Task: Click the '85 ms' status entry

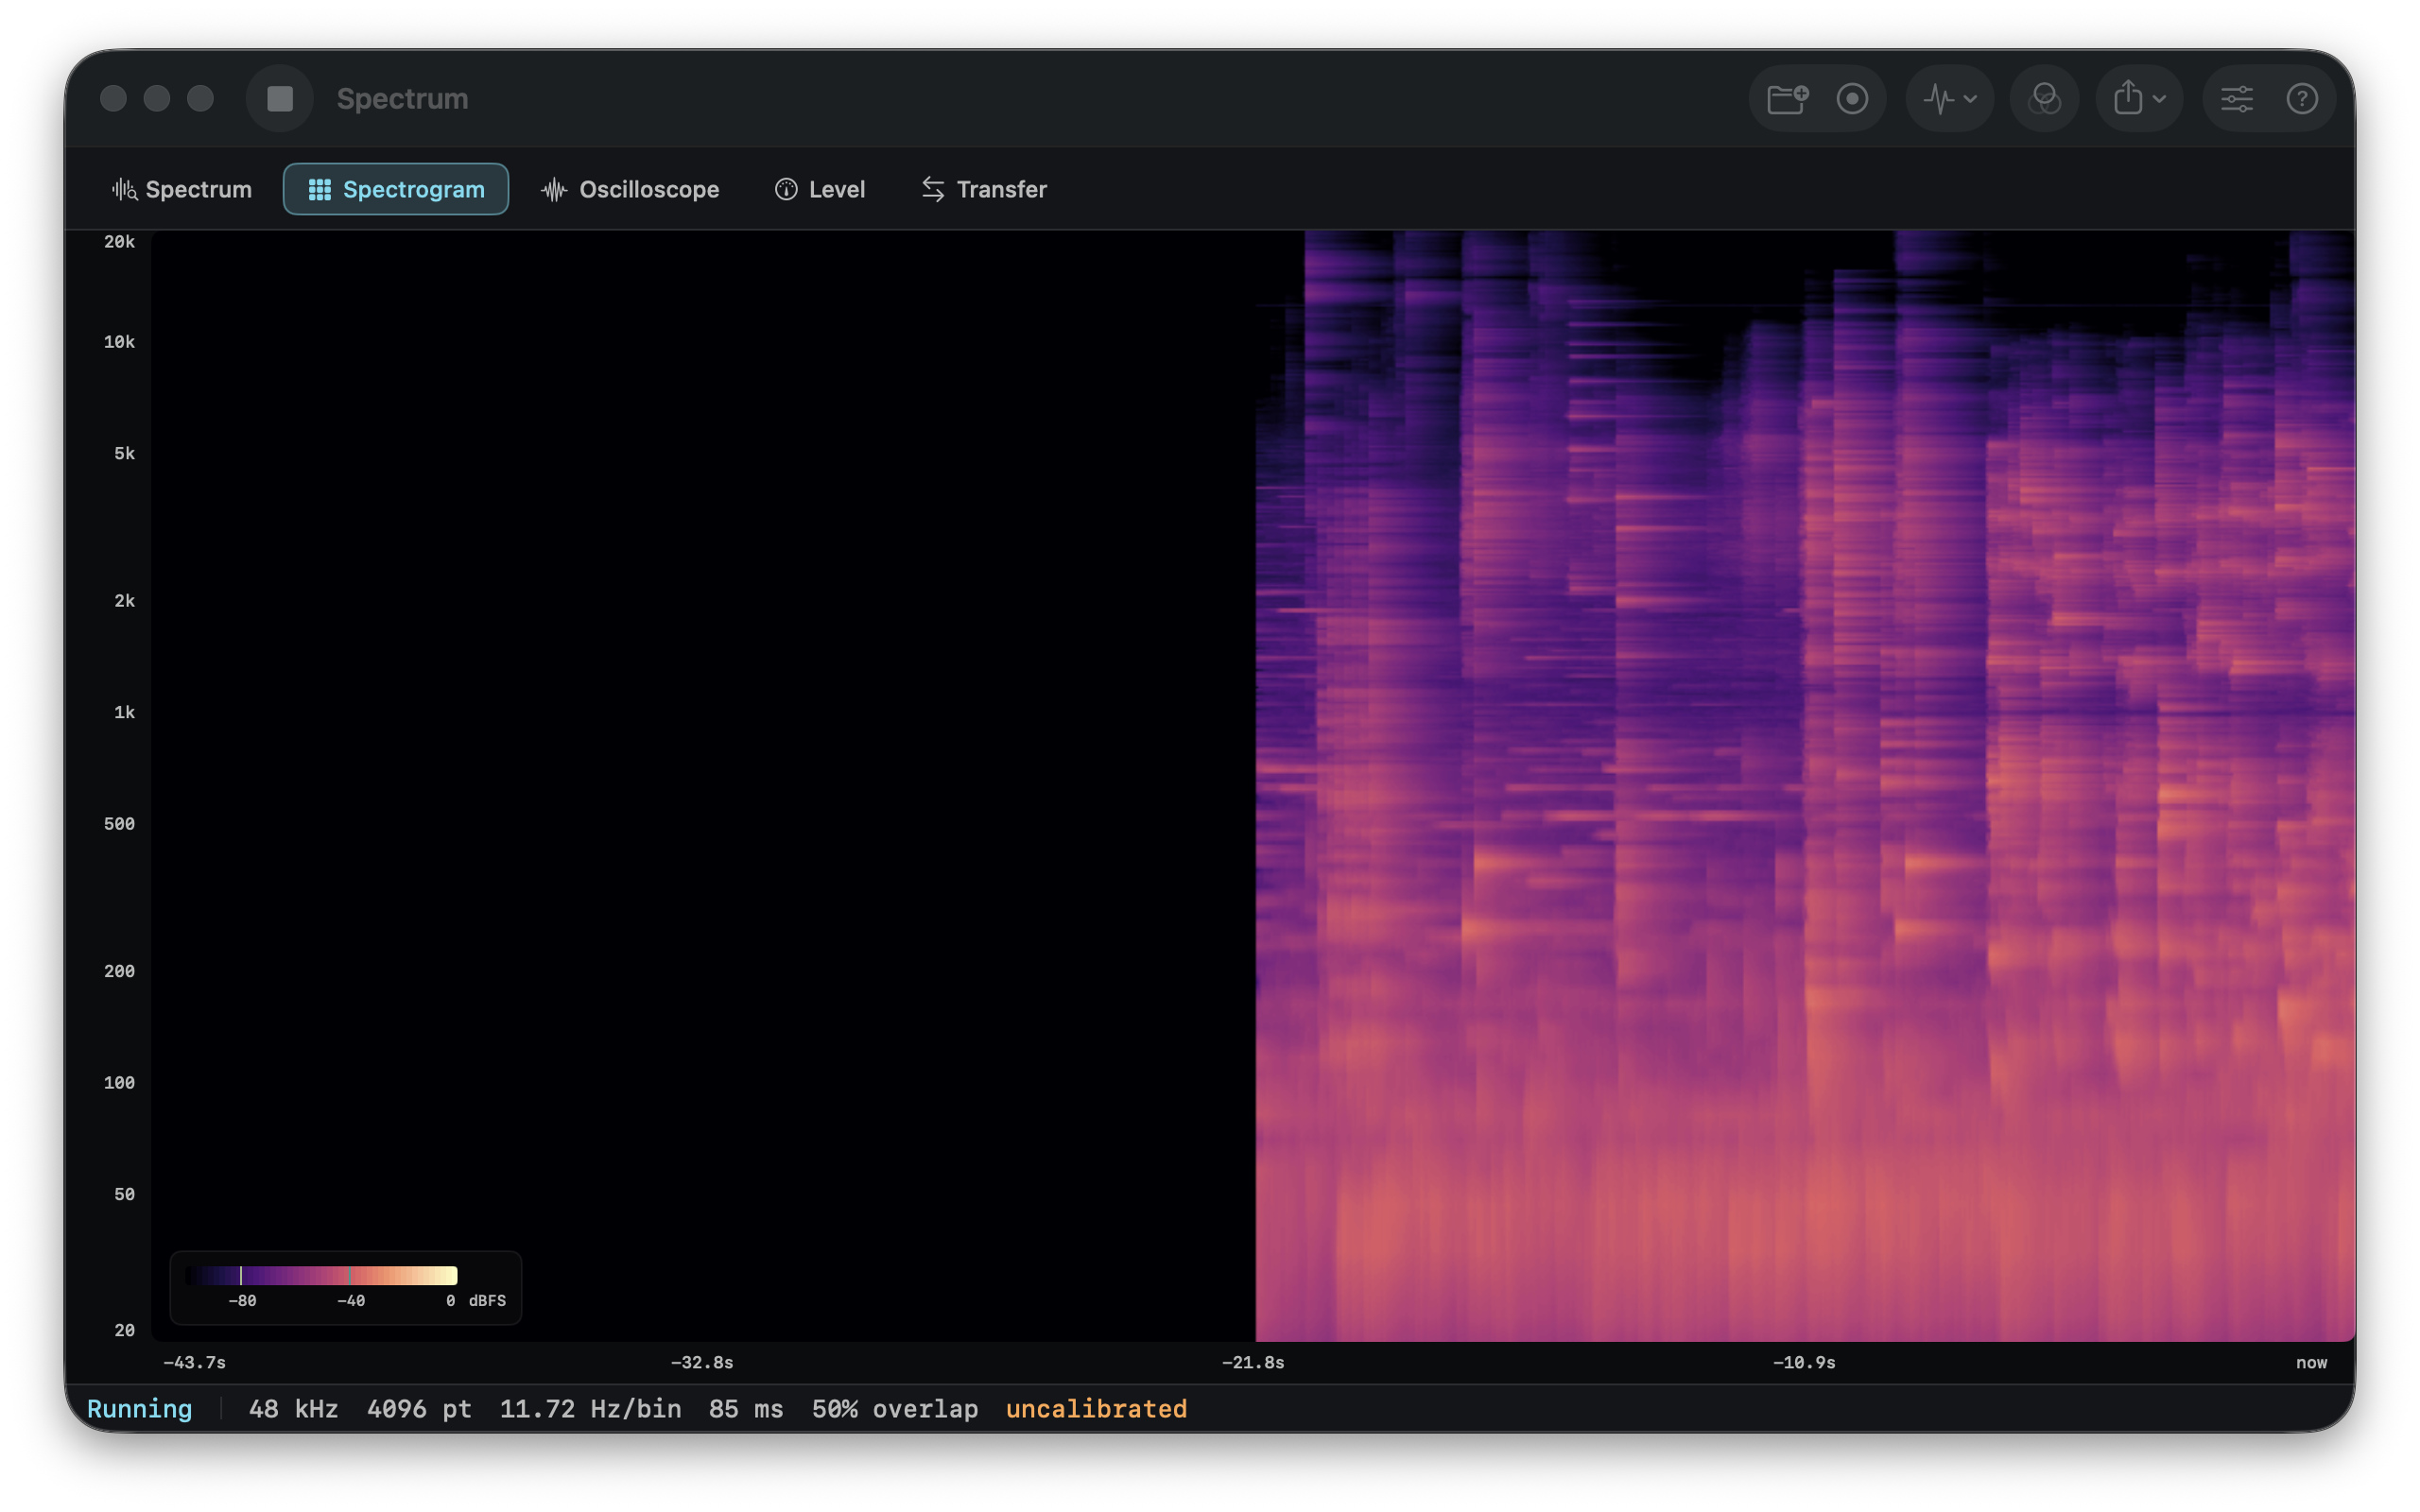Action: click(x=746, y=1408)
